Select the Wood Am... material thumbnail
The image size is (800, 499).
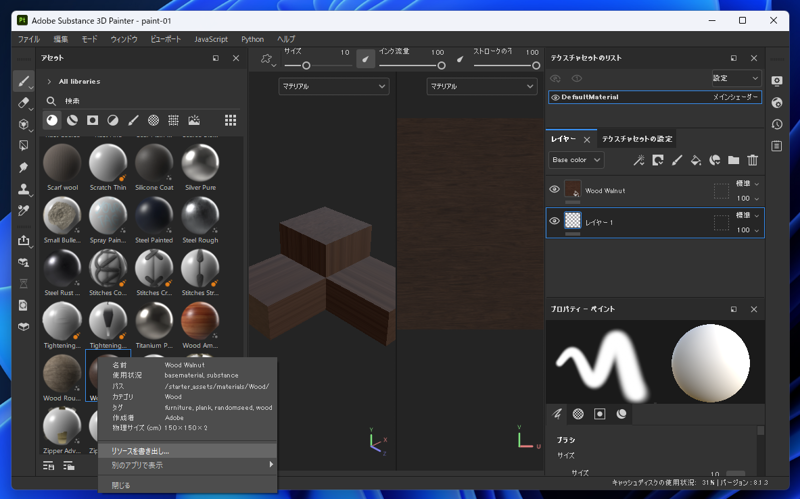tap(200, 320)
